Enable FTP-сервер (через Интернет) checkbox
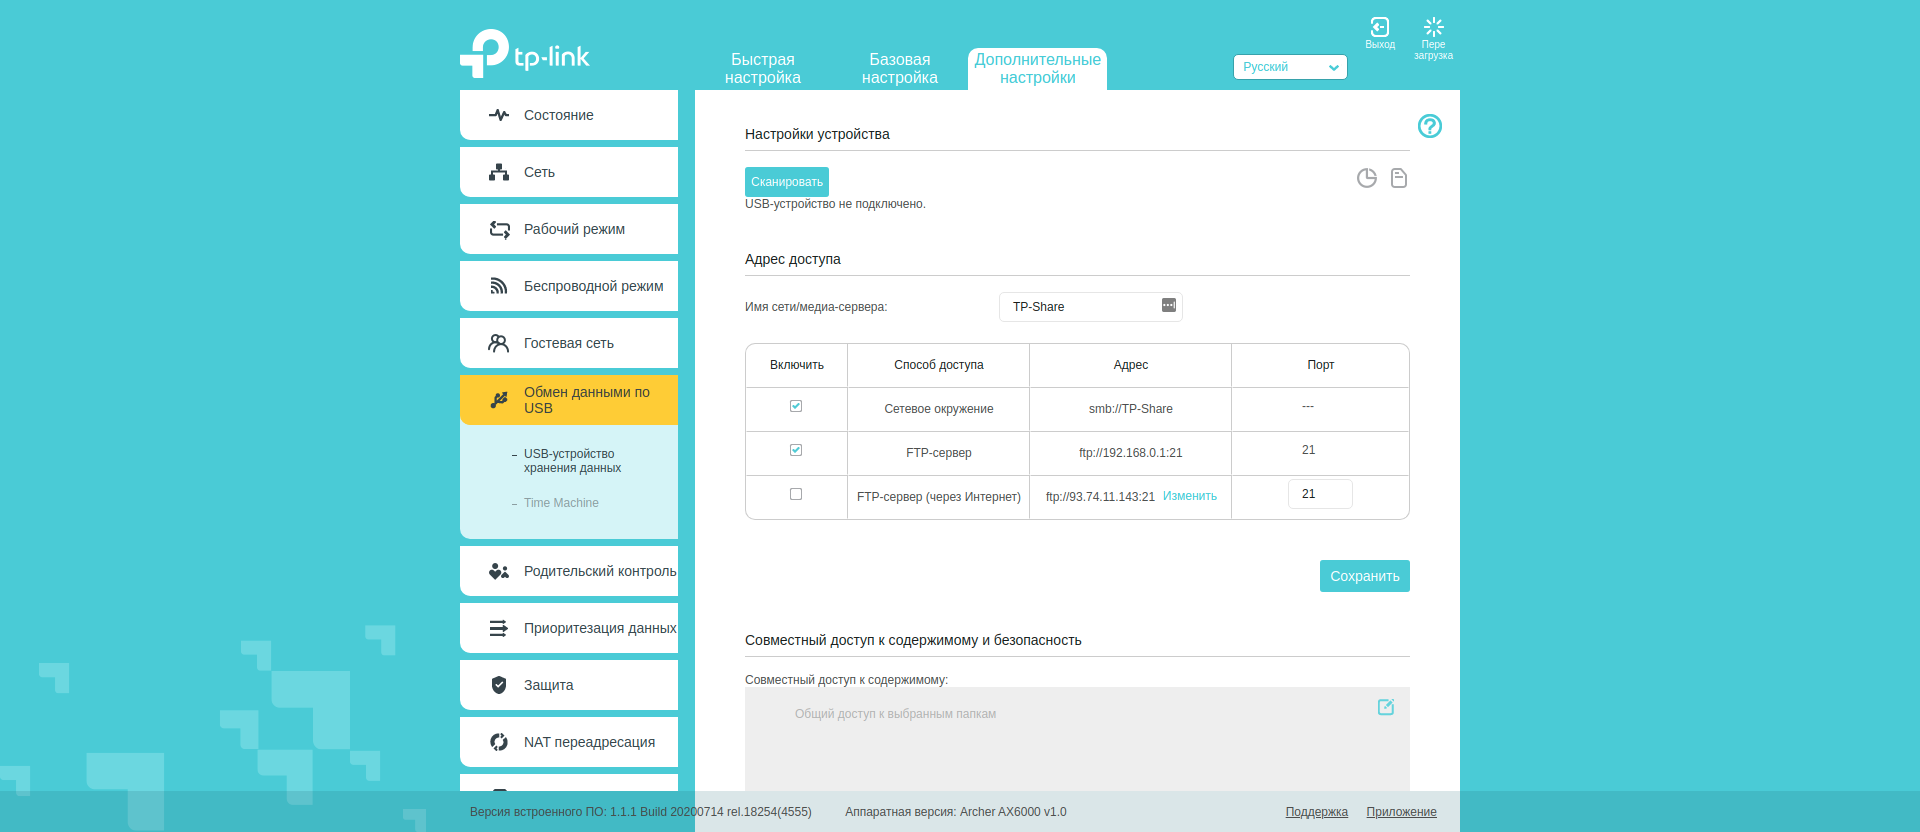This screenshot has height=832, width=1920. (796, 494)
